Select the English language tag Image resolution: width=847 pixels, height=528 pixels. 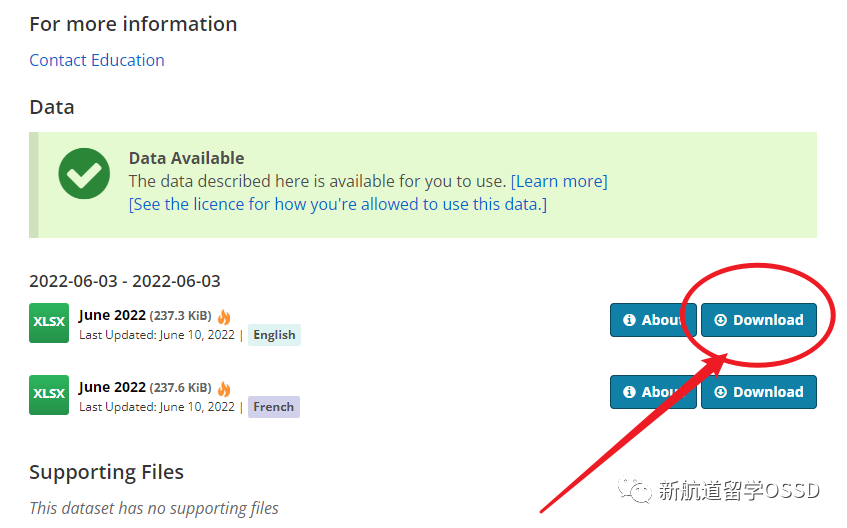coord(274,335)
